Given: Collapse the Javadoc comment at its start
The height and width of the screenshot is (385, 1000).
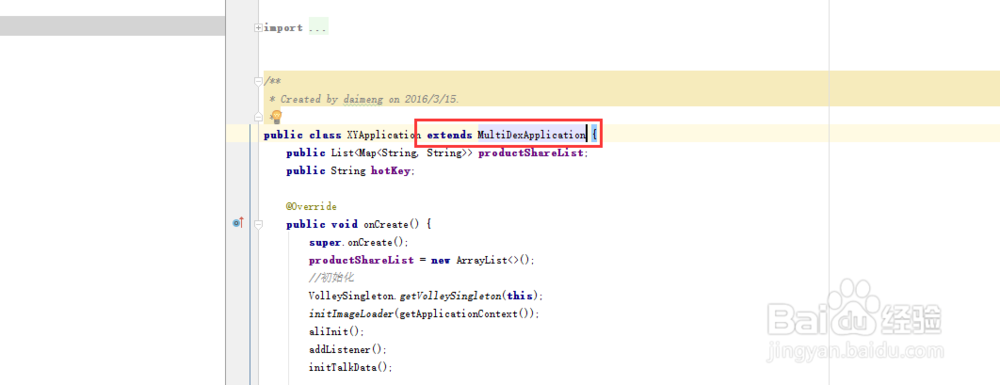Looking at the screenshot, I should pyautogui.click(x=258, y=81).
